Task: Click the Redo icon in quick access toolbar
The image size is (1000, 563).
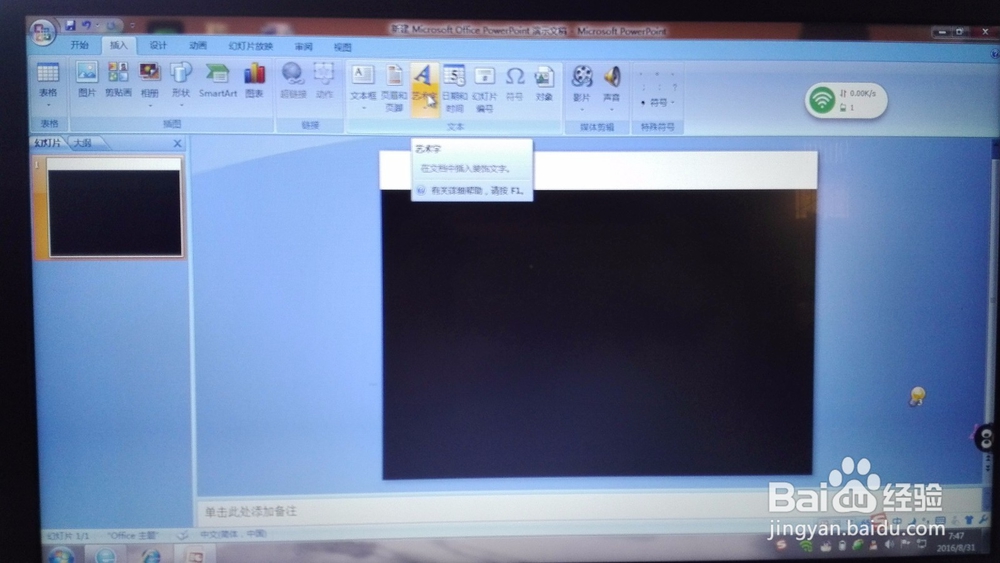Action: click(112, 26)
